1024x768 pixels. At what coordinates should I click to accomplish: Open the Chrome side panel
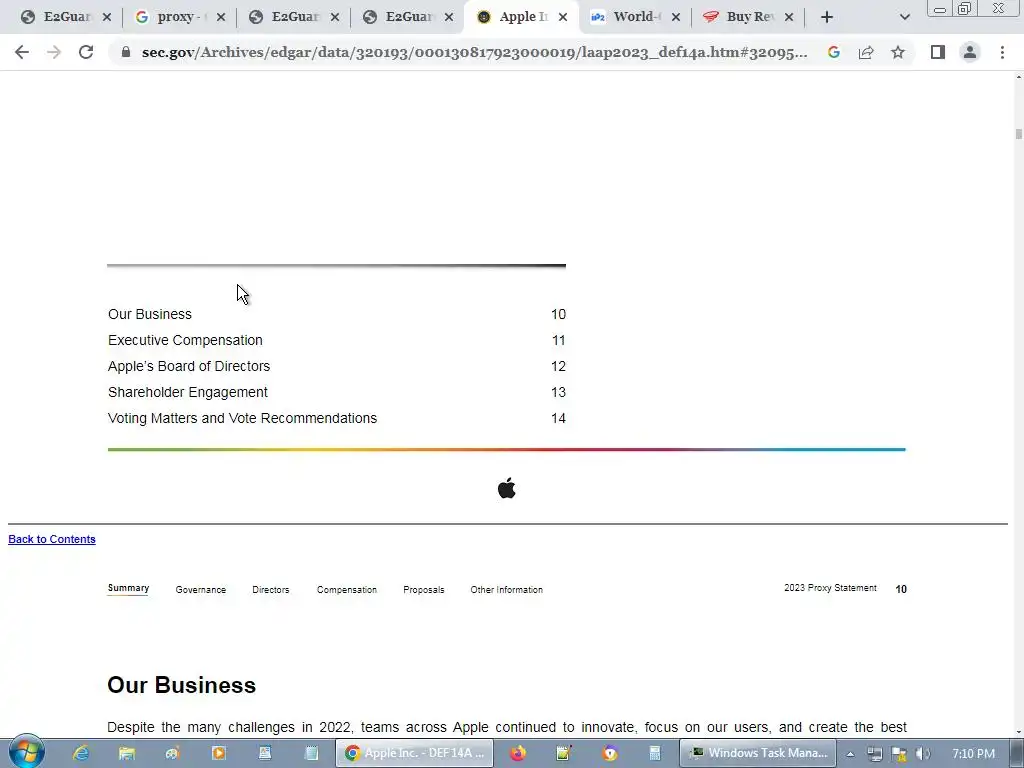point(938,52)
